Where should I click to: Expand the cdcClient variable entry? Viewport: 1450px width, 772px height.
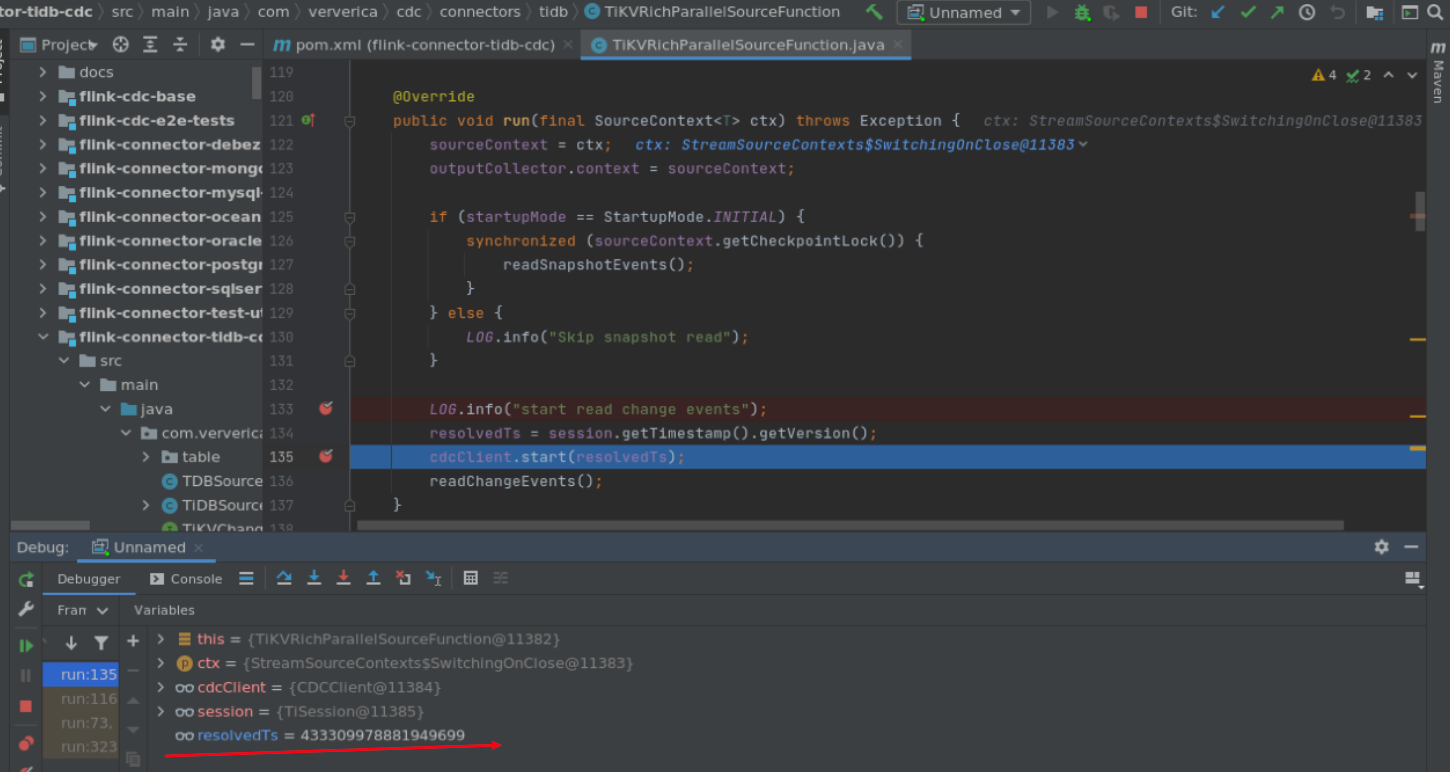point(161,687)
